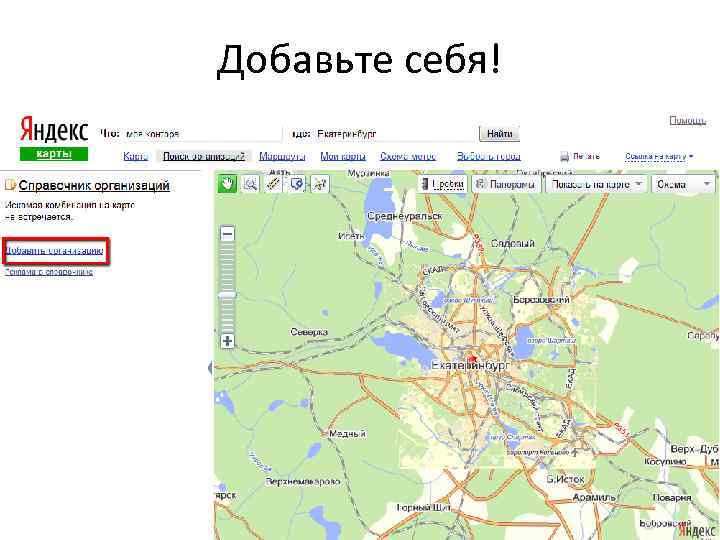This screenshot has width=720, height=540.
Task: Click the last map tool after the ruler group
Action: click(x=320, y=184)
